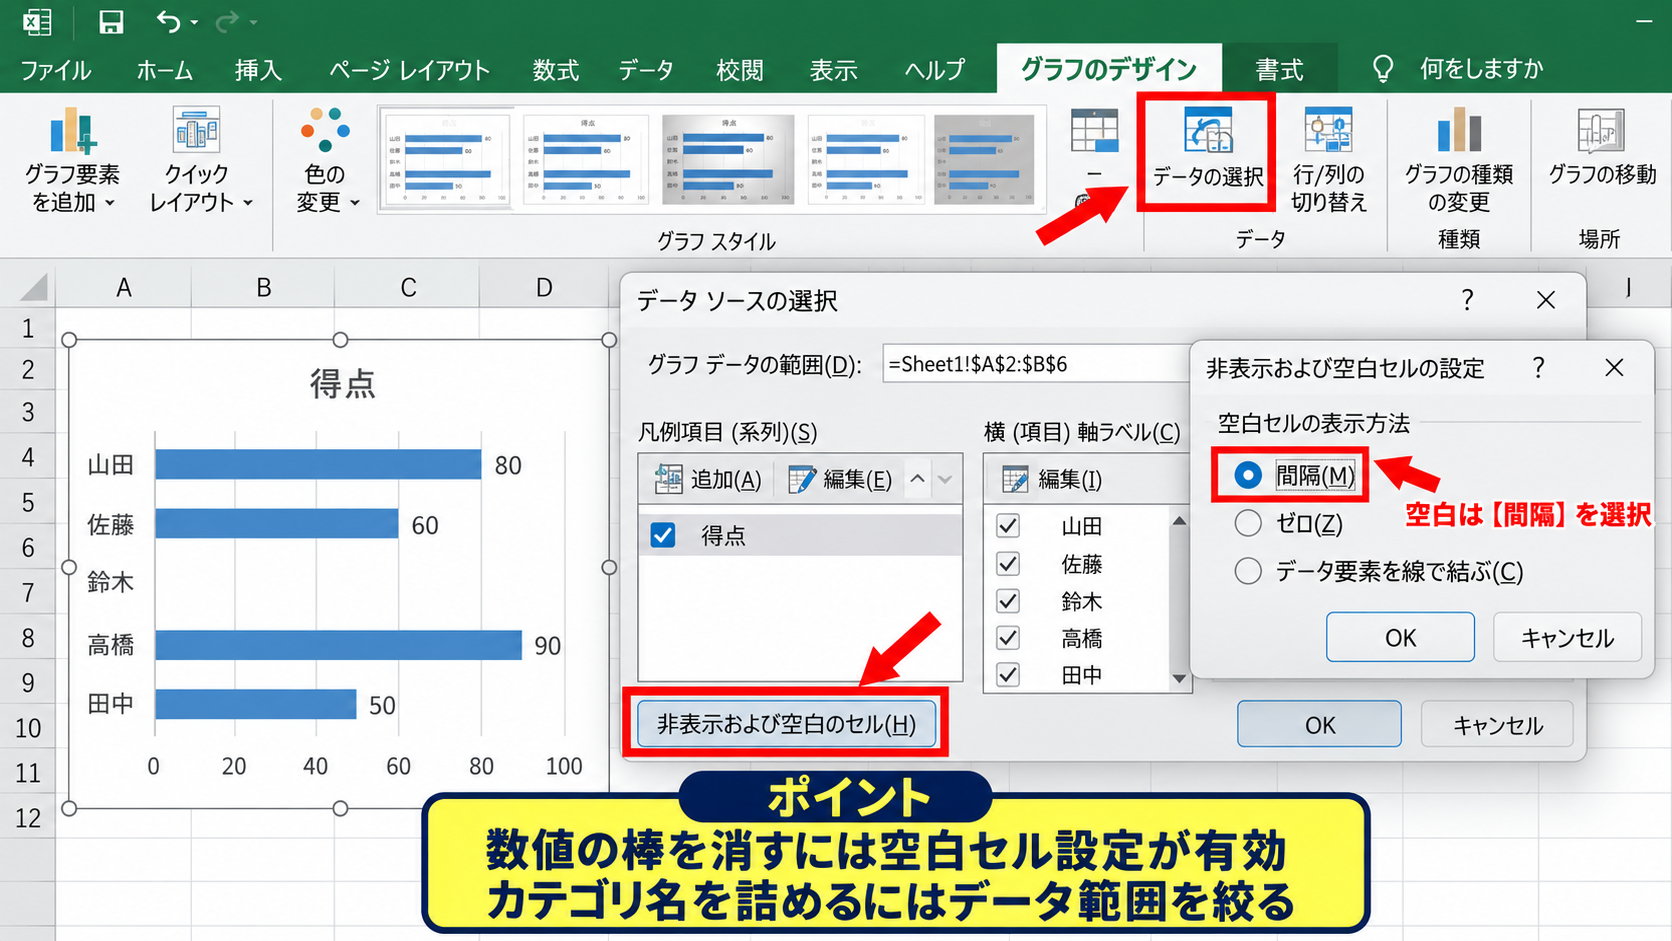Click the Redo arrow icon

pos(228,21)
